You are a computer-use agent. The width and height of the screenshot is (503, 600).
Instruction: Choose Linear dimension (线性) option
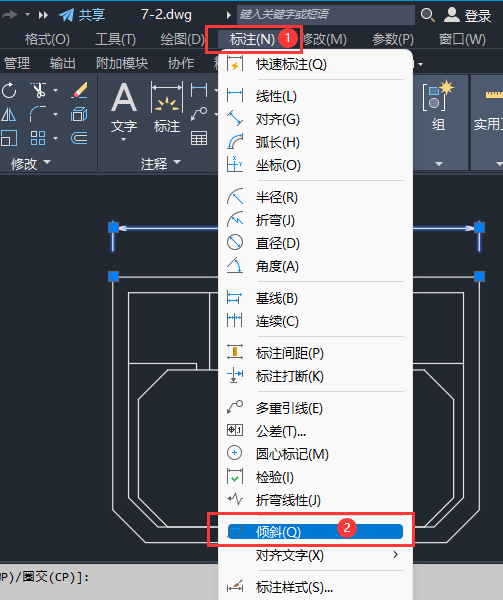click(x=315, y=96)
